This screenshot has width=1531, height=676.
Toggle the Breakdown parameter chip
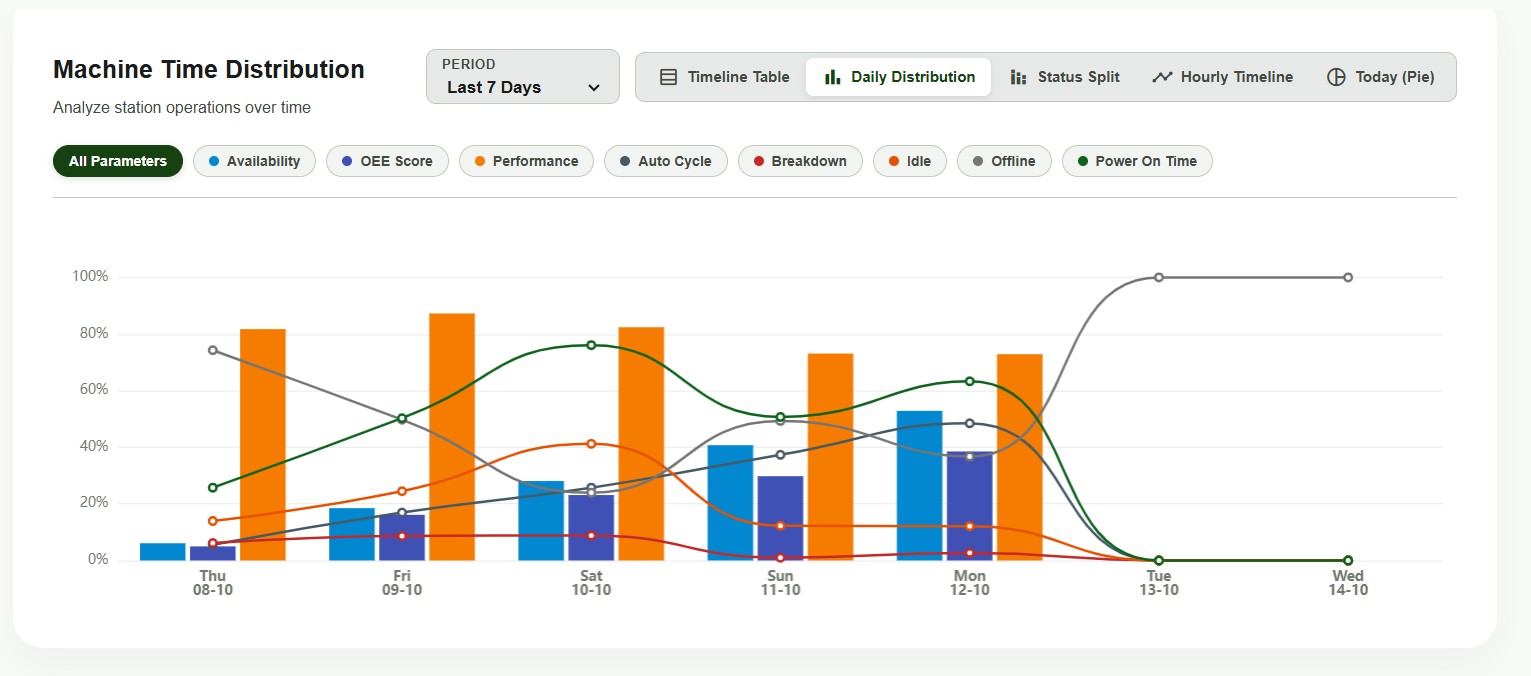[x=800, y=161]
